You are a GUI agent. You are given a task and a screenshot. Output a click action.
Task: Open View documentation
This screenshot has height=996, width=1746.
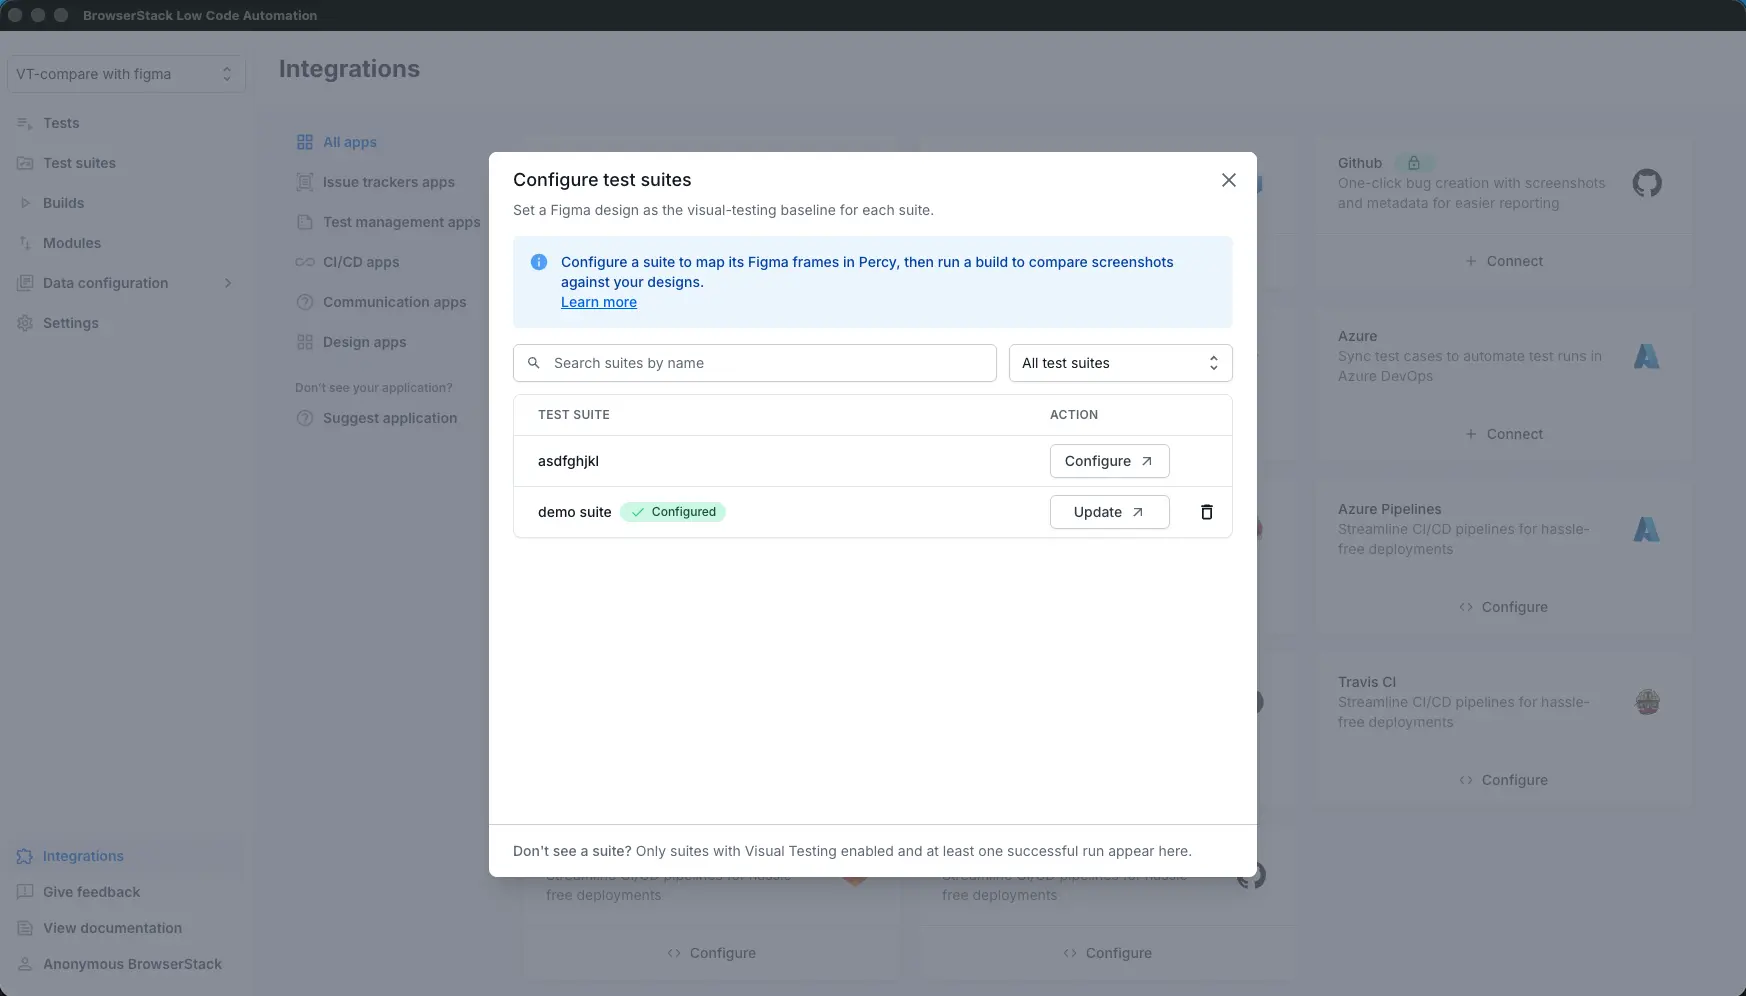point(112,928)
